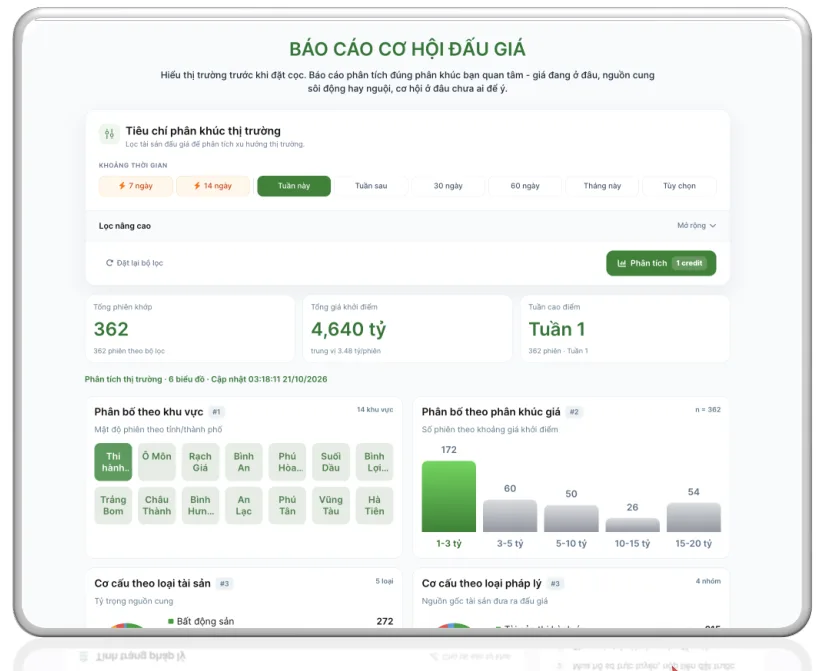The image size is (837, 671).
Task: Select the Rạch Giá region tile
Action: pos(200,462)
